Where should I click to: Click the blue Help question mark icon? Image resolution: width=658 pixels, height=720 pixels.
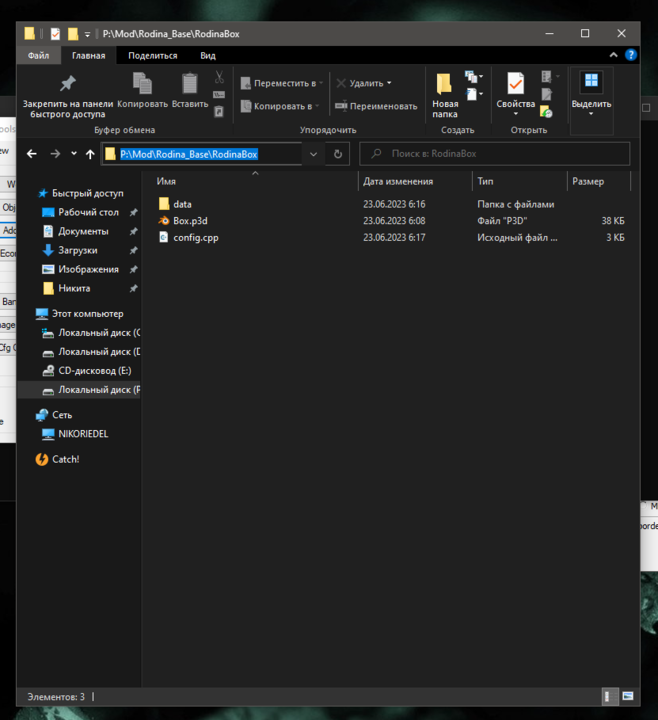[630, 55]
